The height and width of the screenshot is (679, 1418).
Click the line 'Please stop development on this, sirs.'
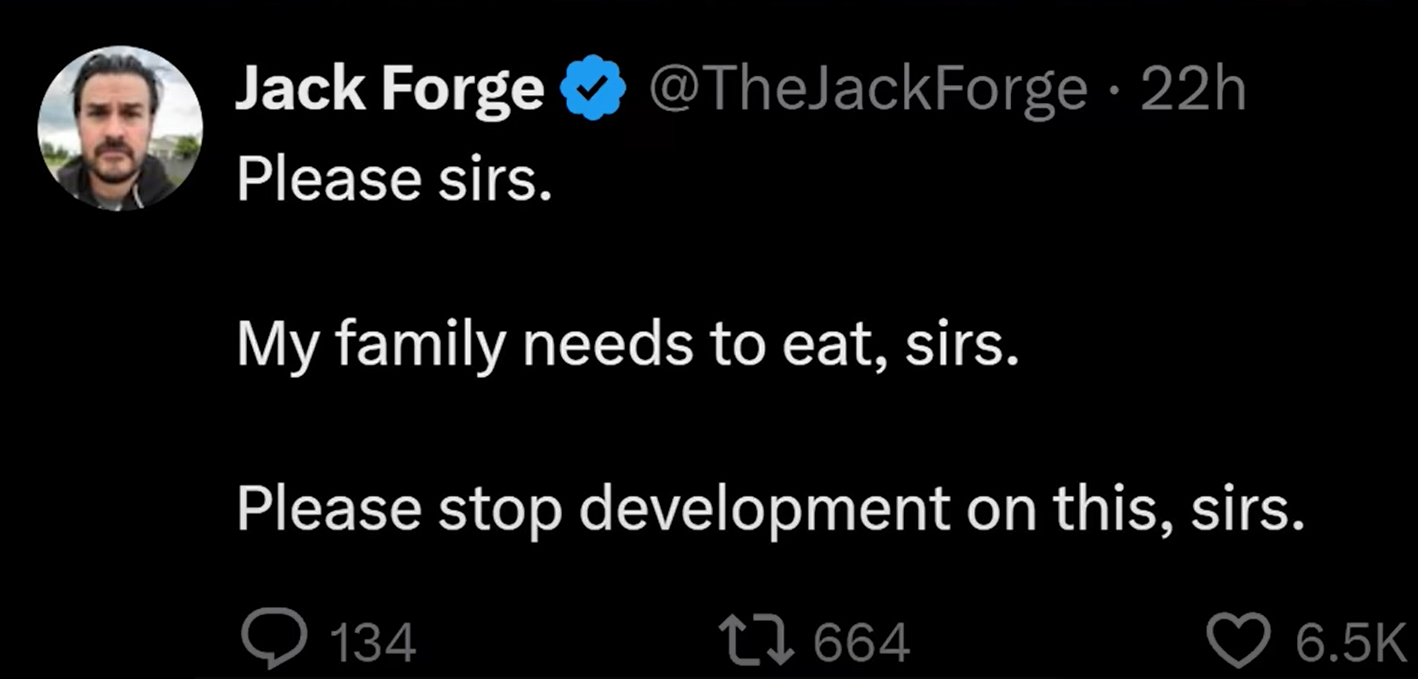point(771,511)
